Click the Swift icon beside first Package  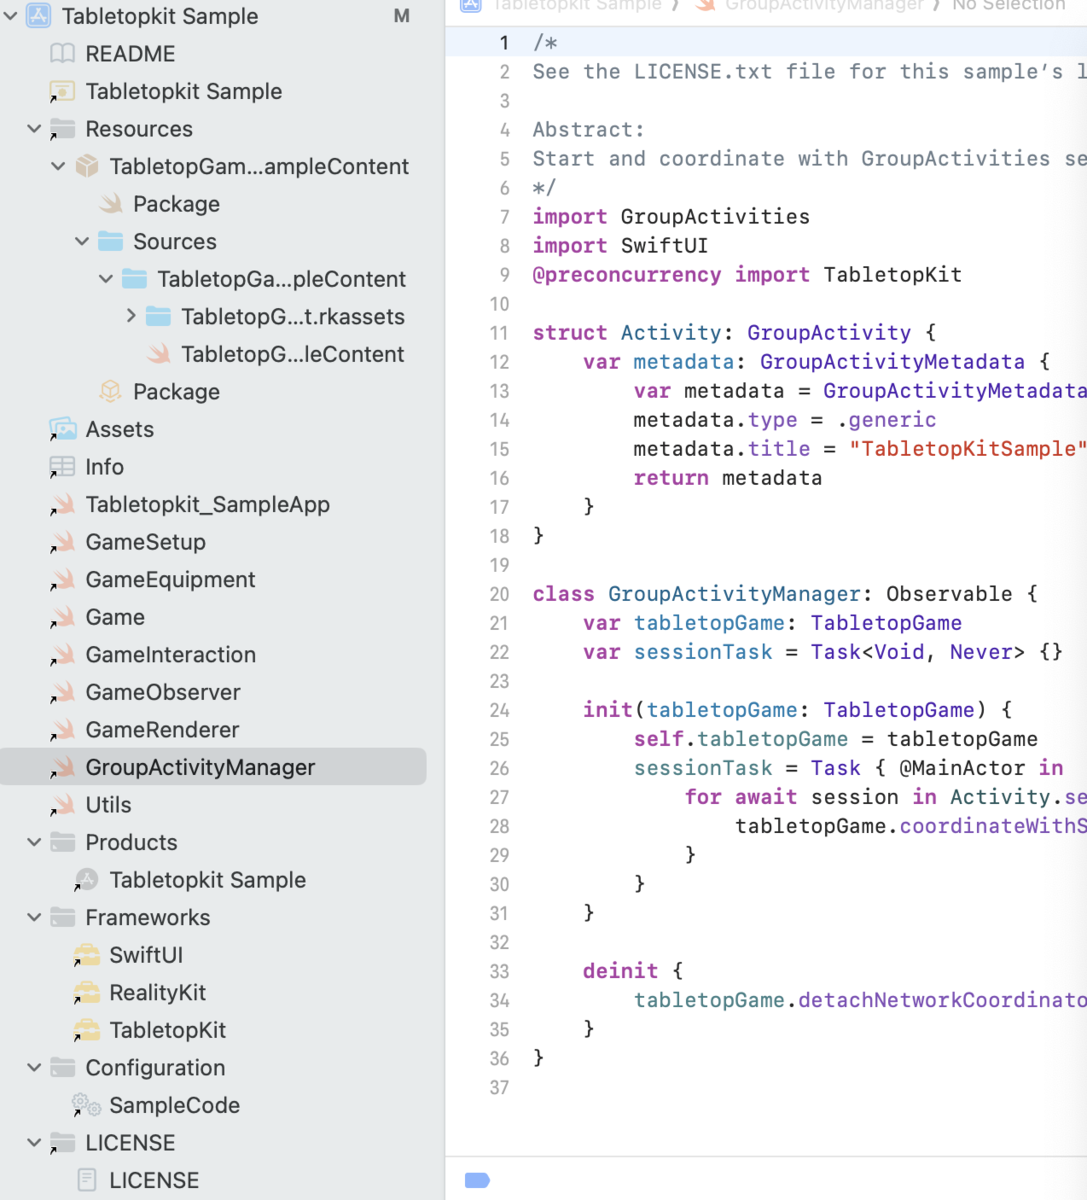[x=111, y=204]
